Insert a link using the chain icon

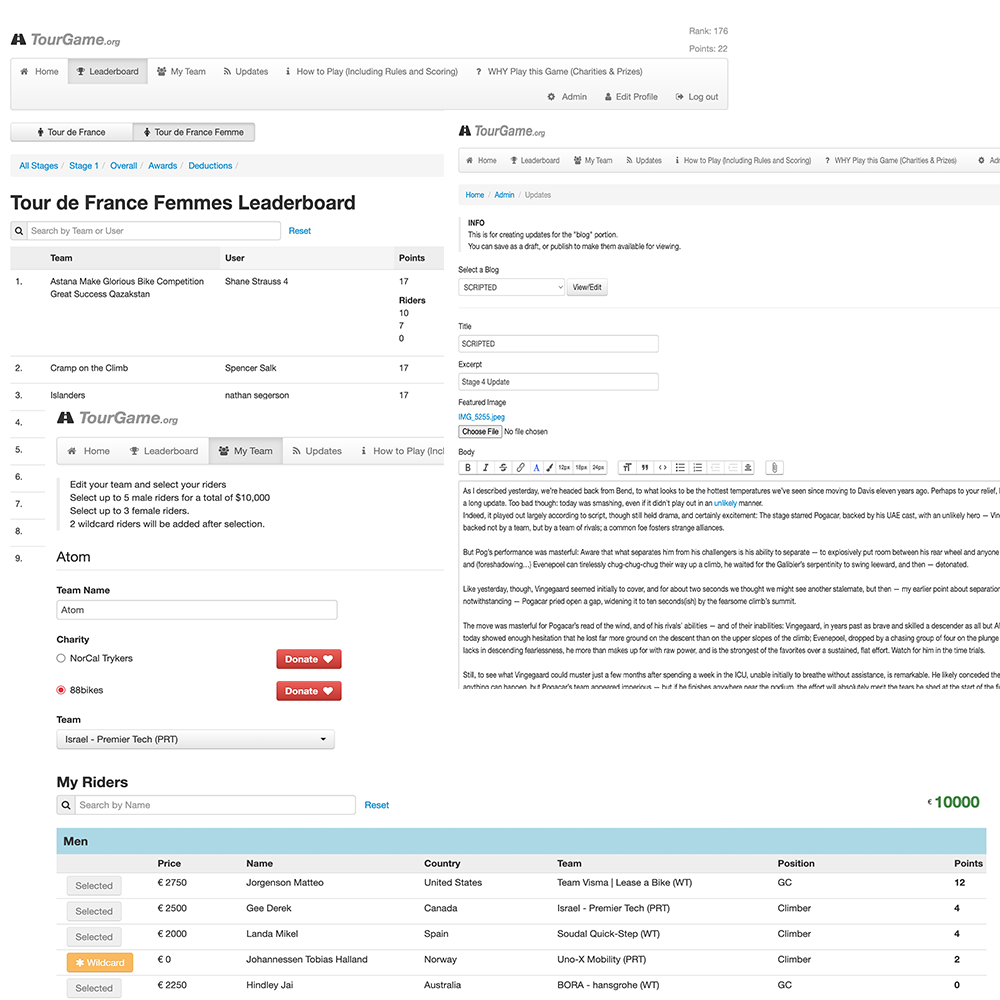[520, 467]
